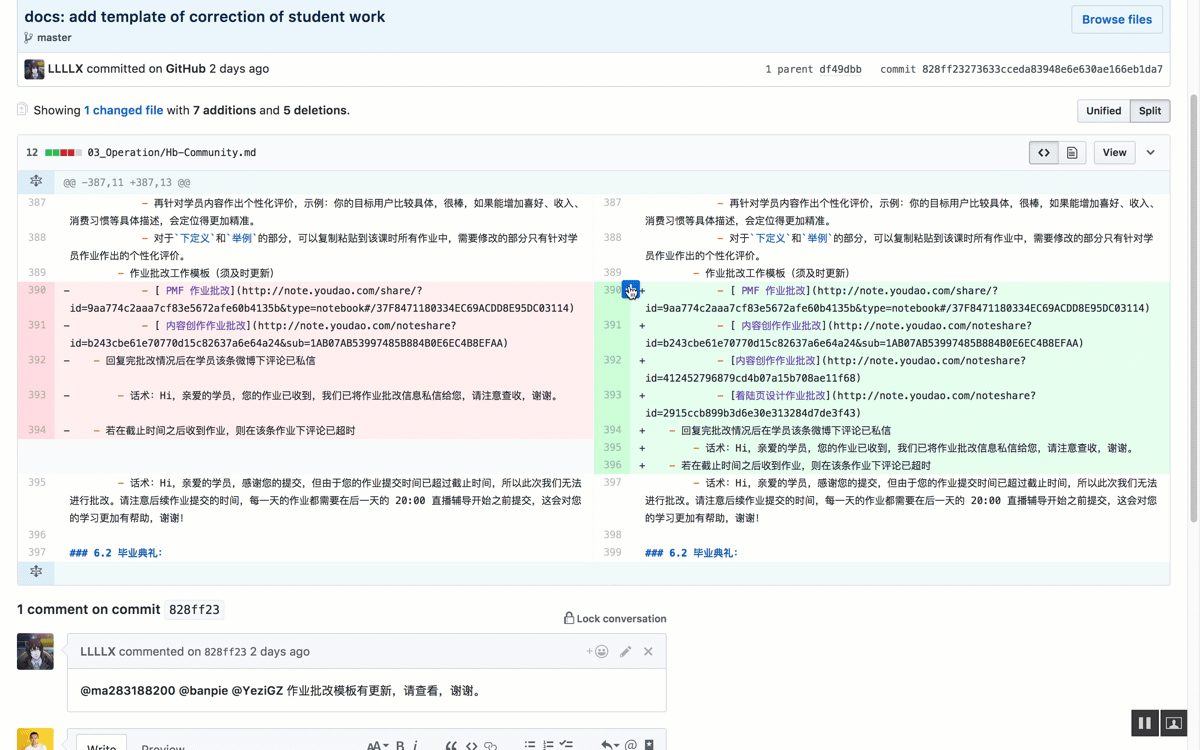
Task: Expand hidden lines below the diff
Action: pyautogui.click(x=36, y=572)
